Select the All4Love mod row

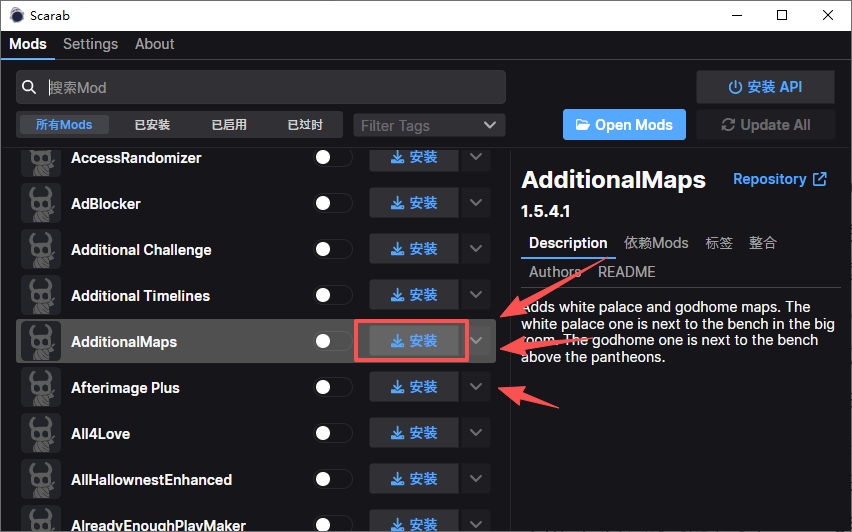pyautogui.click(x=256, y=433)
